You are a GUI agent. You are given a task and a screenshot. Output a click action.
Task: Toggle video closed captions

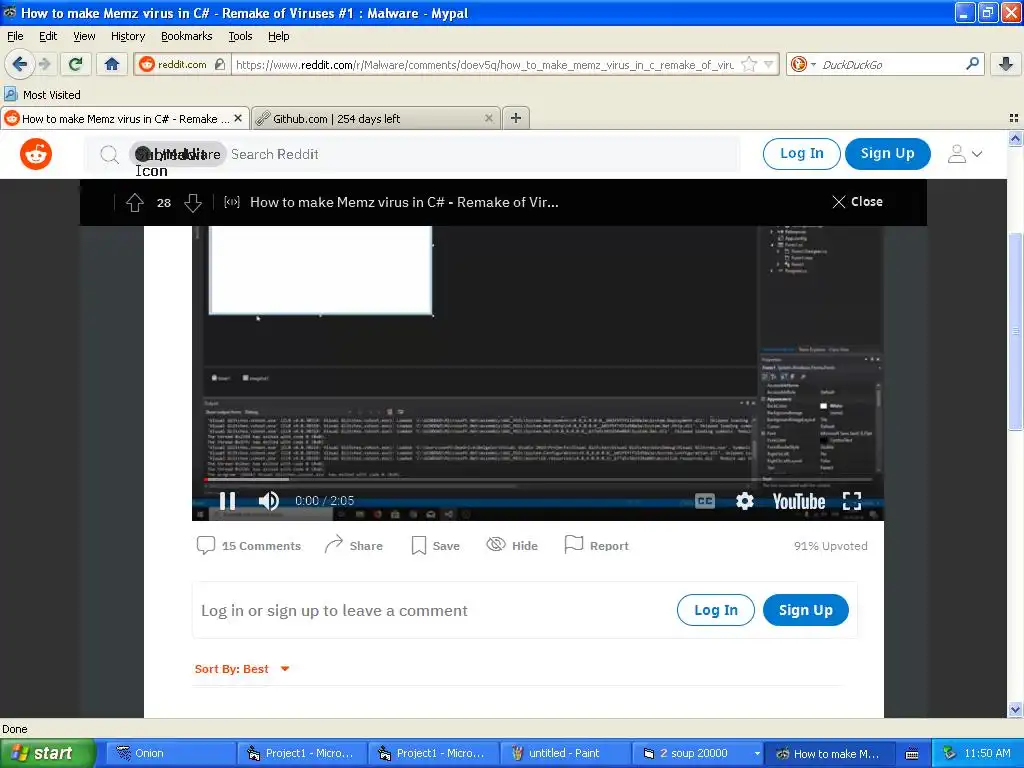705,501
